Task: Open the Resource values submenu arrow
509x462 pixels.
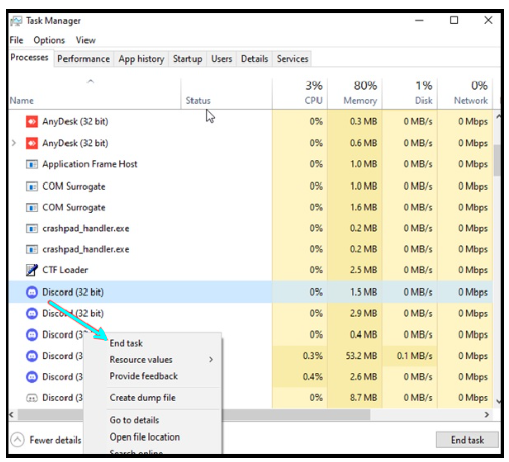Action: [211, 360]
